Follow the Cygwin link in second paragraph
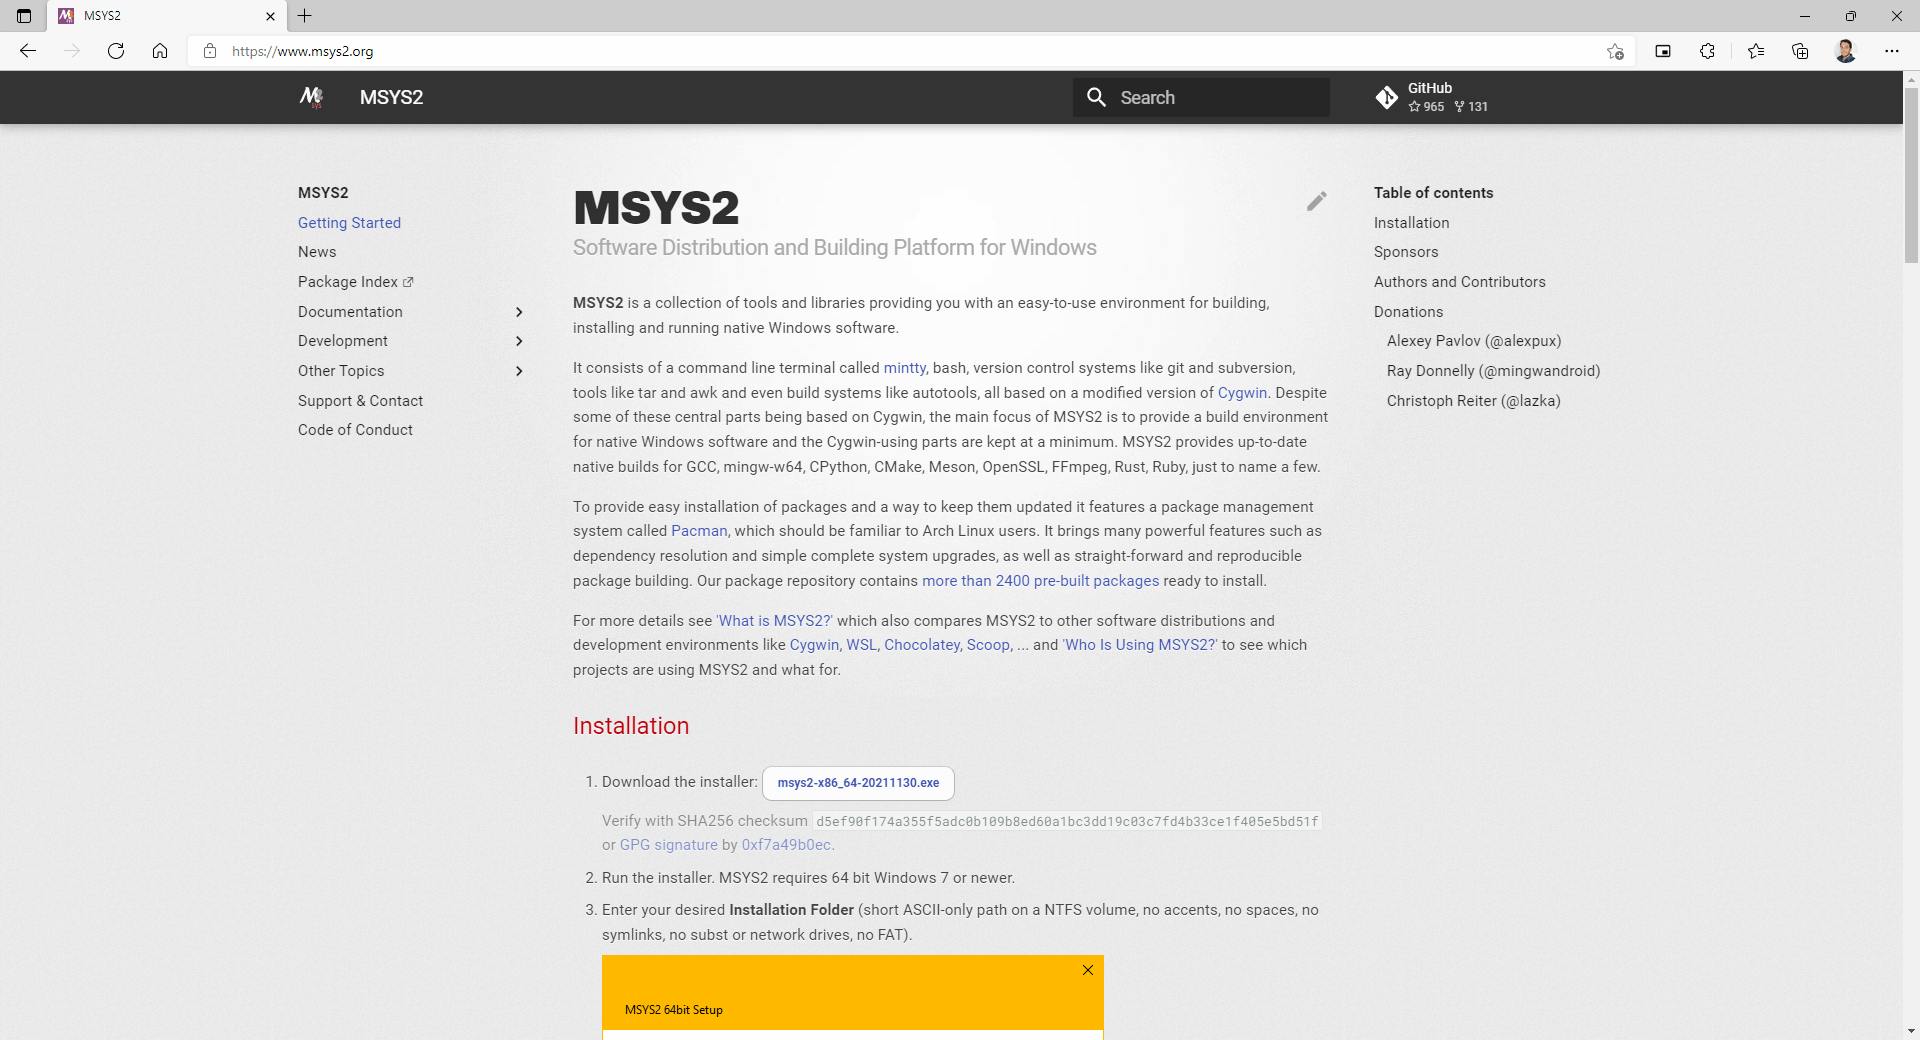 (1242, 393)
